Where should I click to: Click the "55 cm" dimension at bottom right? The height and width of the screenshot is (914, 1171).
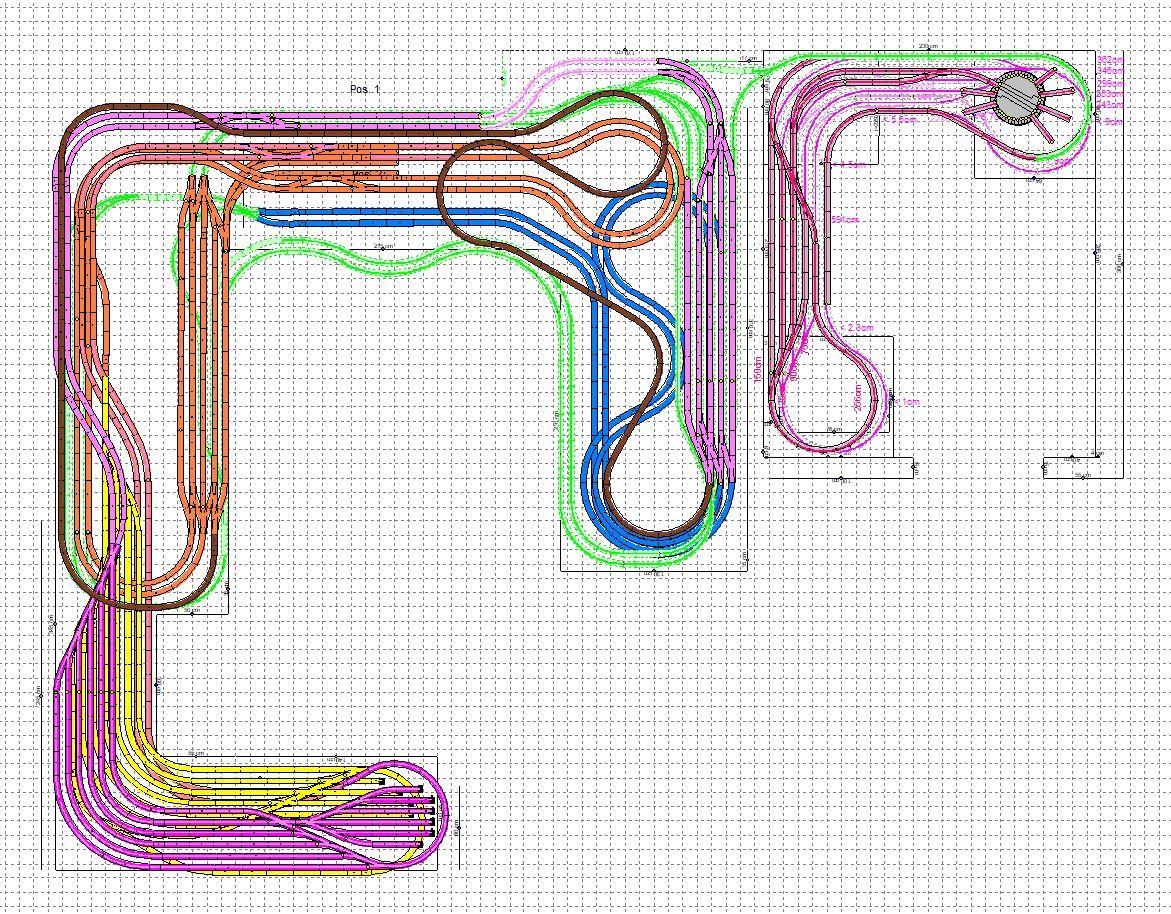[x=1082, y=476]
